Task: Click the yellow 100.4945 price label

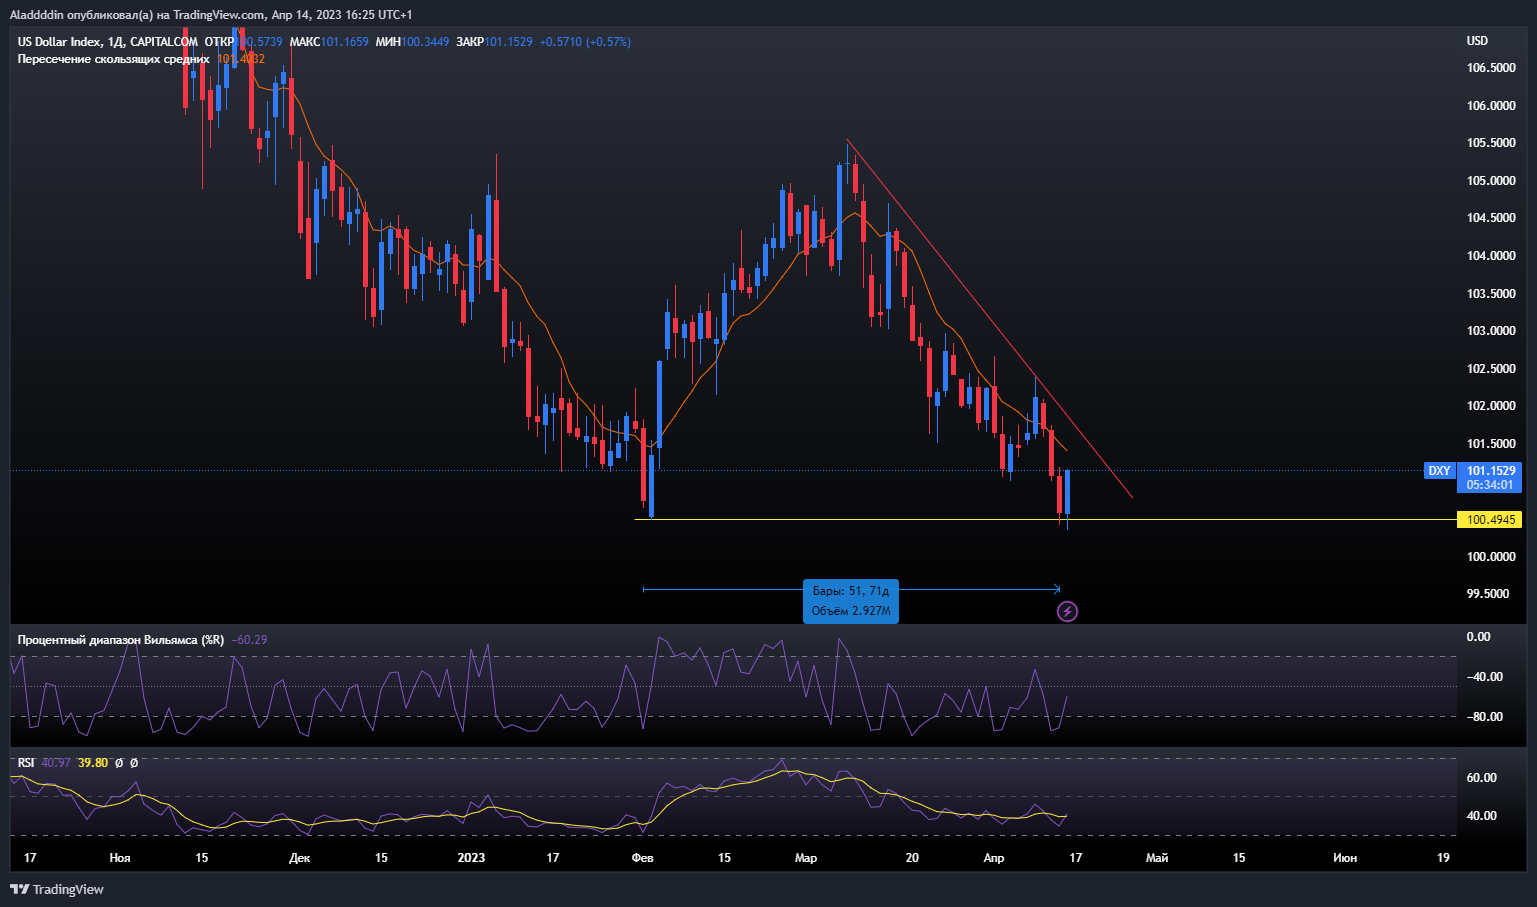Action: (x=1490, y=520)
